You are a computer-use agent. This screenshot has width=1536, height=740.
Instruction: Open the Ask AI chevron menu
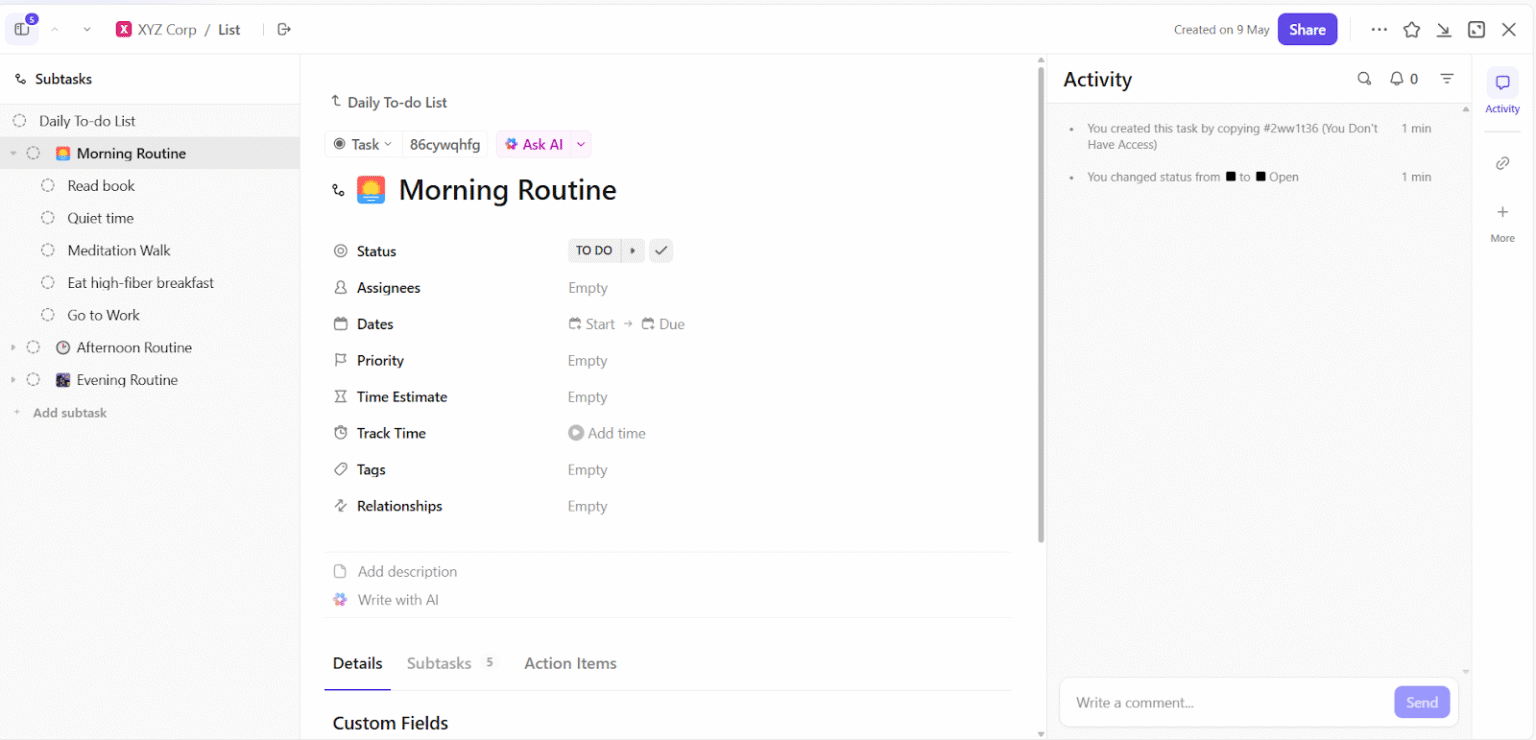pyautogui.click(x=580, y=144)
